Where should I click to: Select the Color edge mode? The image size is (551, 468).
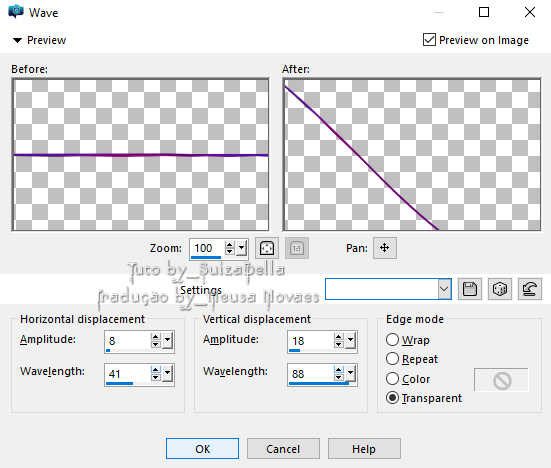click(x=392, y=379)
